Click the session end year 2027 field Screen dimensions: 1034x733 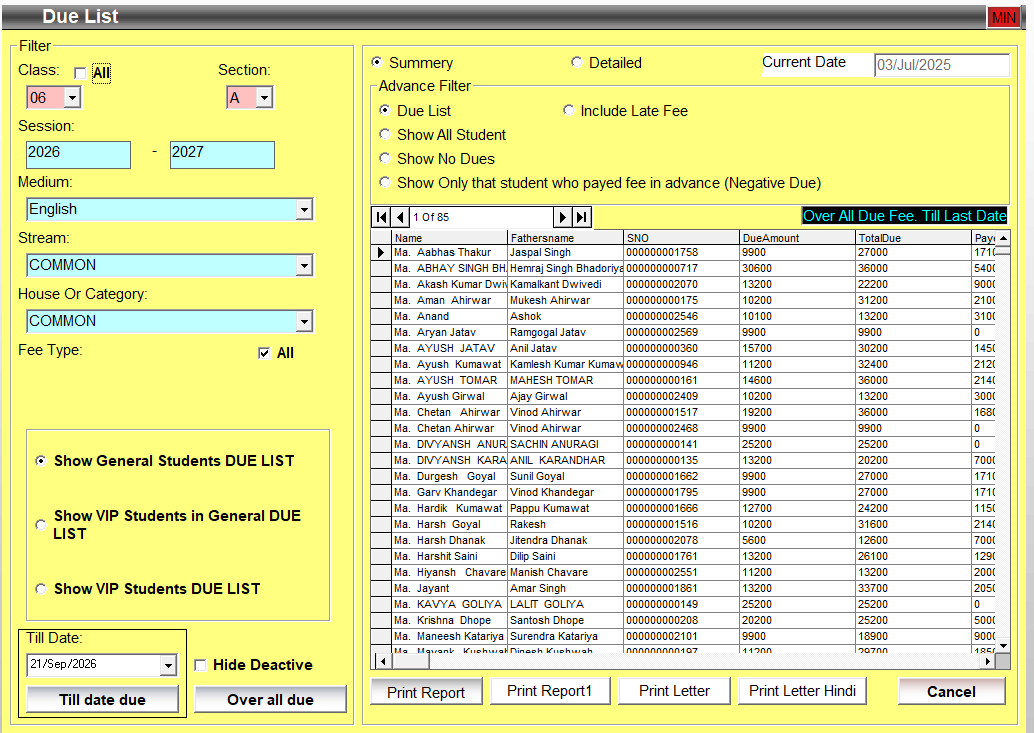222,154
